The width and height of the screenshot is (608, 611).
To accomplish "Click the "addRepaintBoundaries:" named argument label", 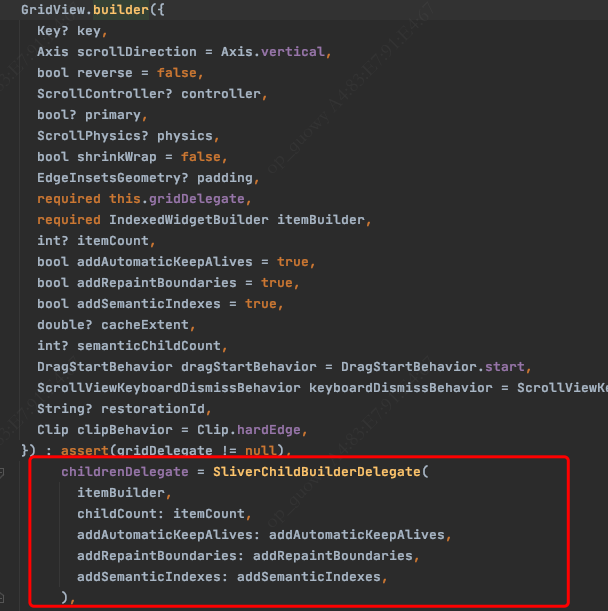I will point(160,556).
